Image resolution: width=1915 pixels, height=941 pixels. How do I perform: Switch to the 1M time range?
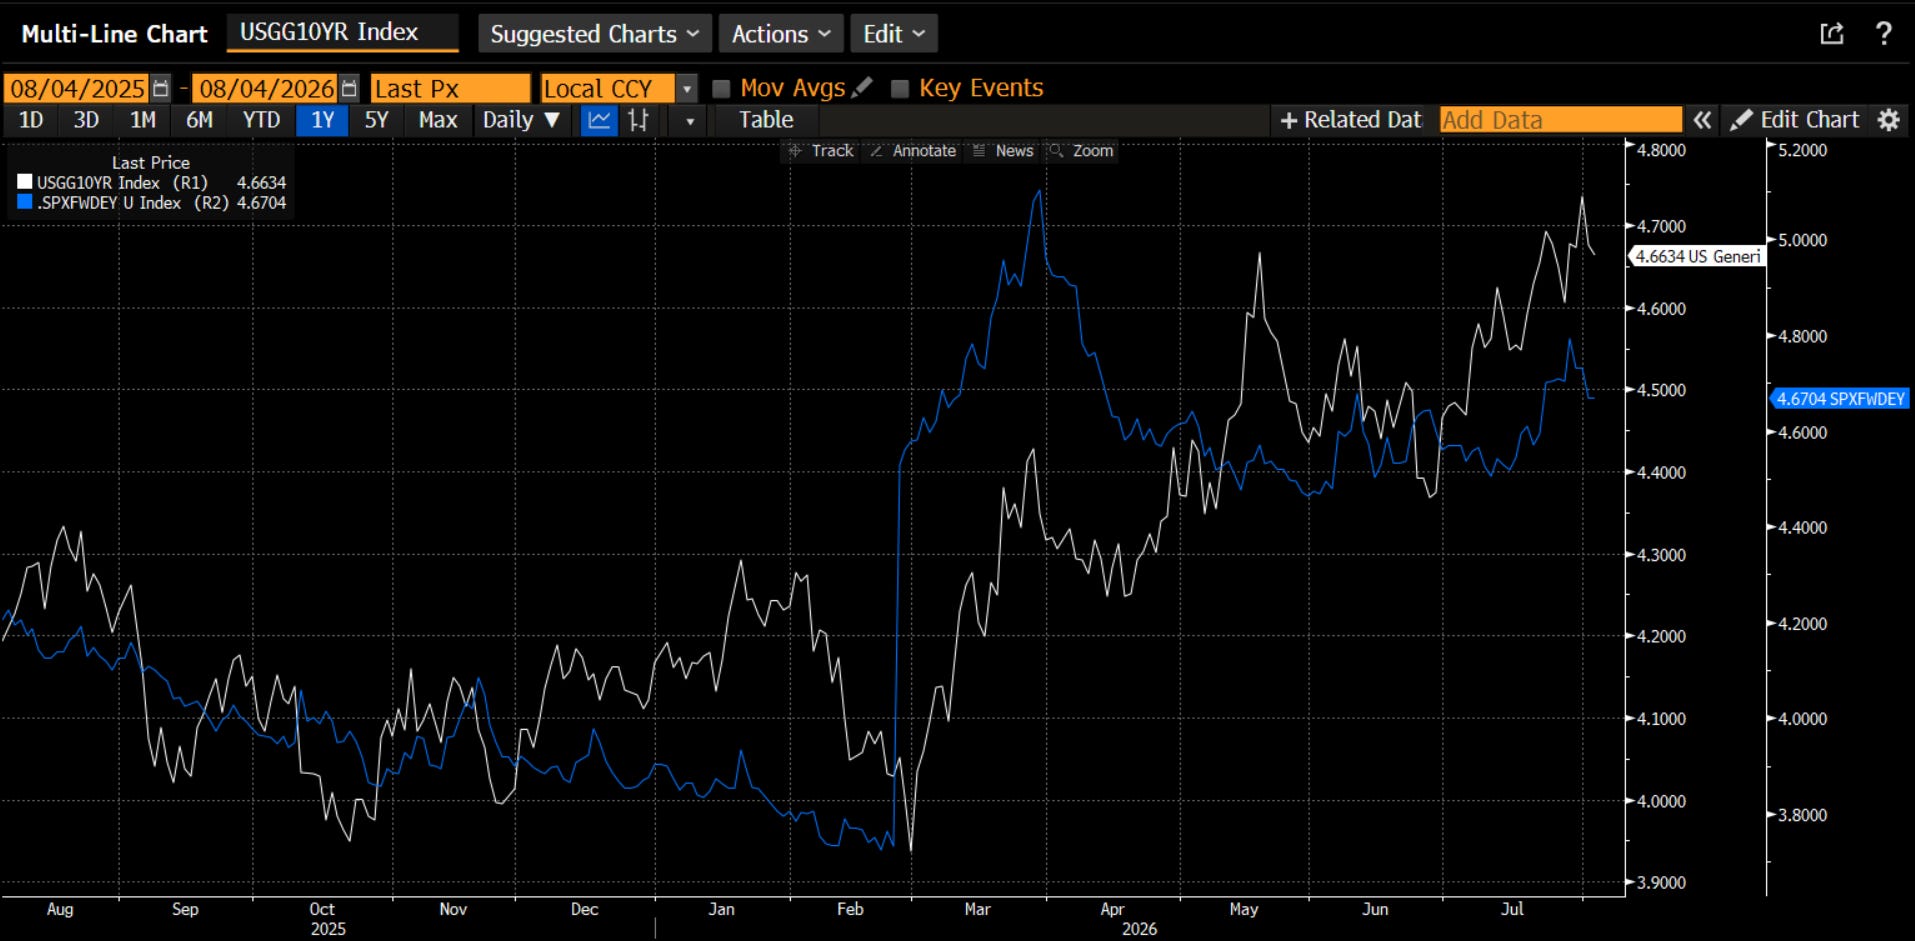pos(143,120)
